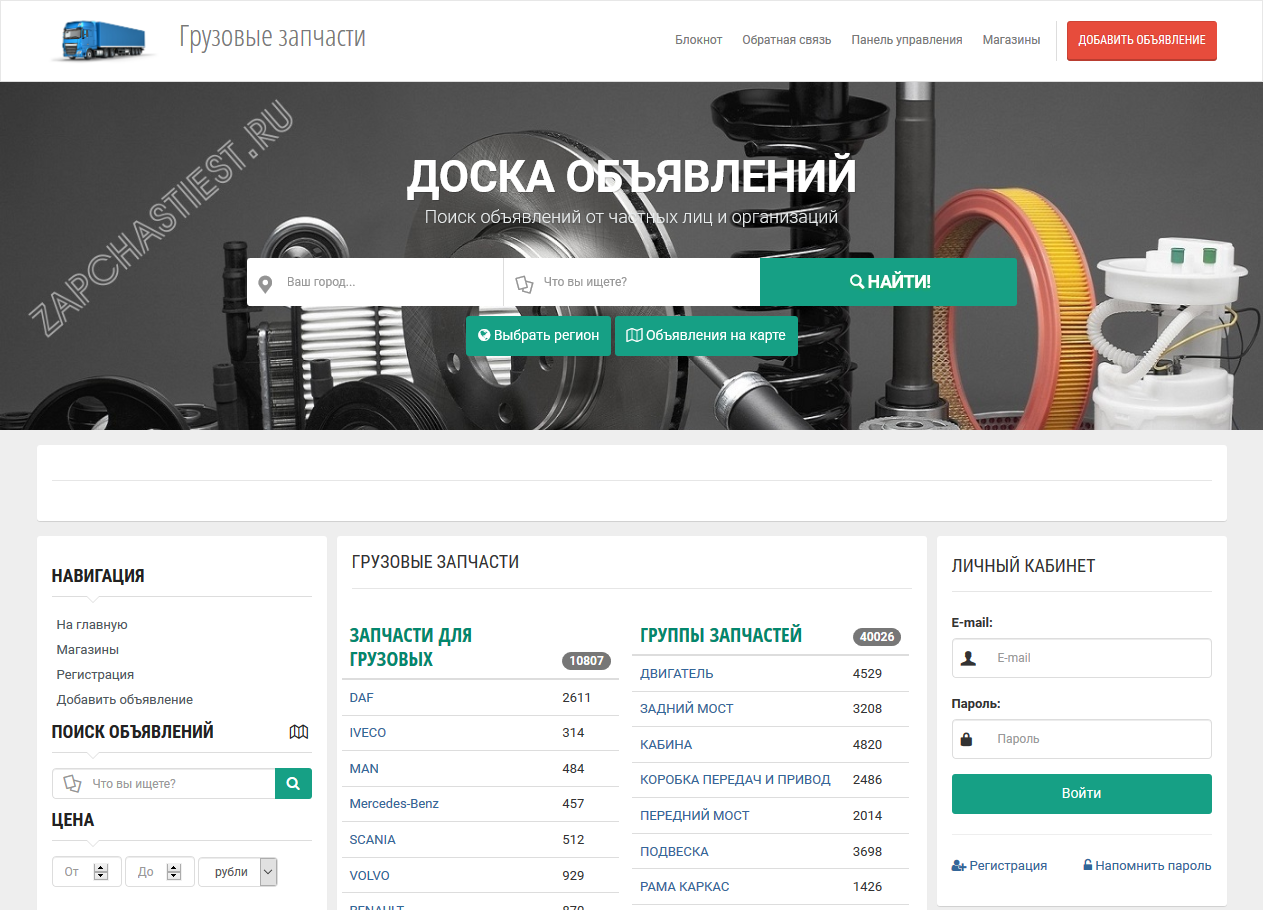The height and width of the screenshot is (910, 1263).
Task: Click the blue truck logo
Action: point(103,40)
